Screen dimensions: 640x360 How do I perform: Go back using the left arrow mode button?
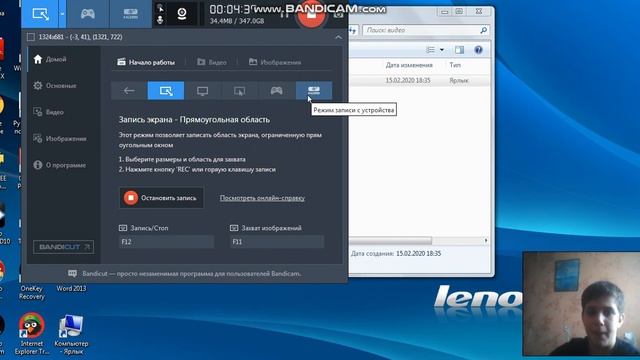click(129, 91)
